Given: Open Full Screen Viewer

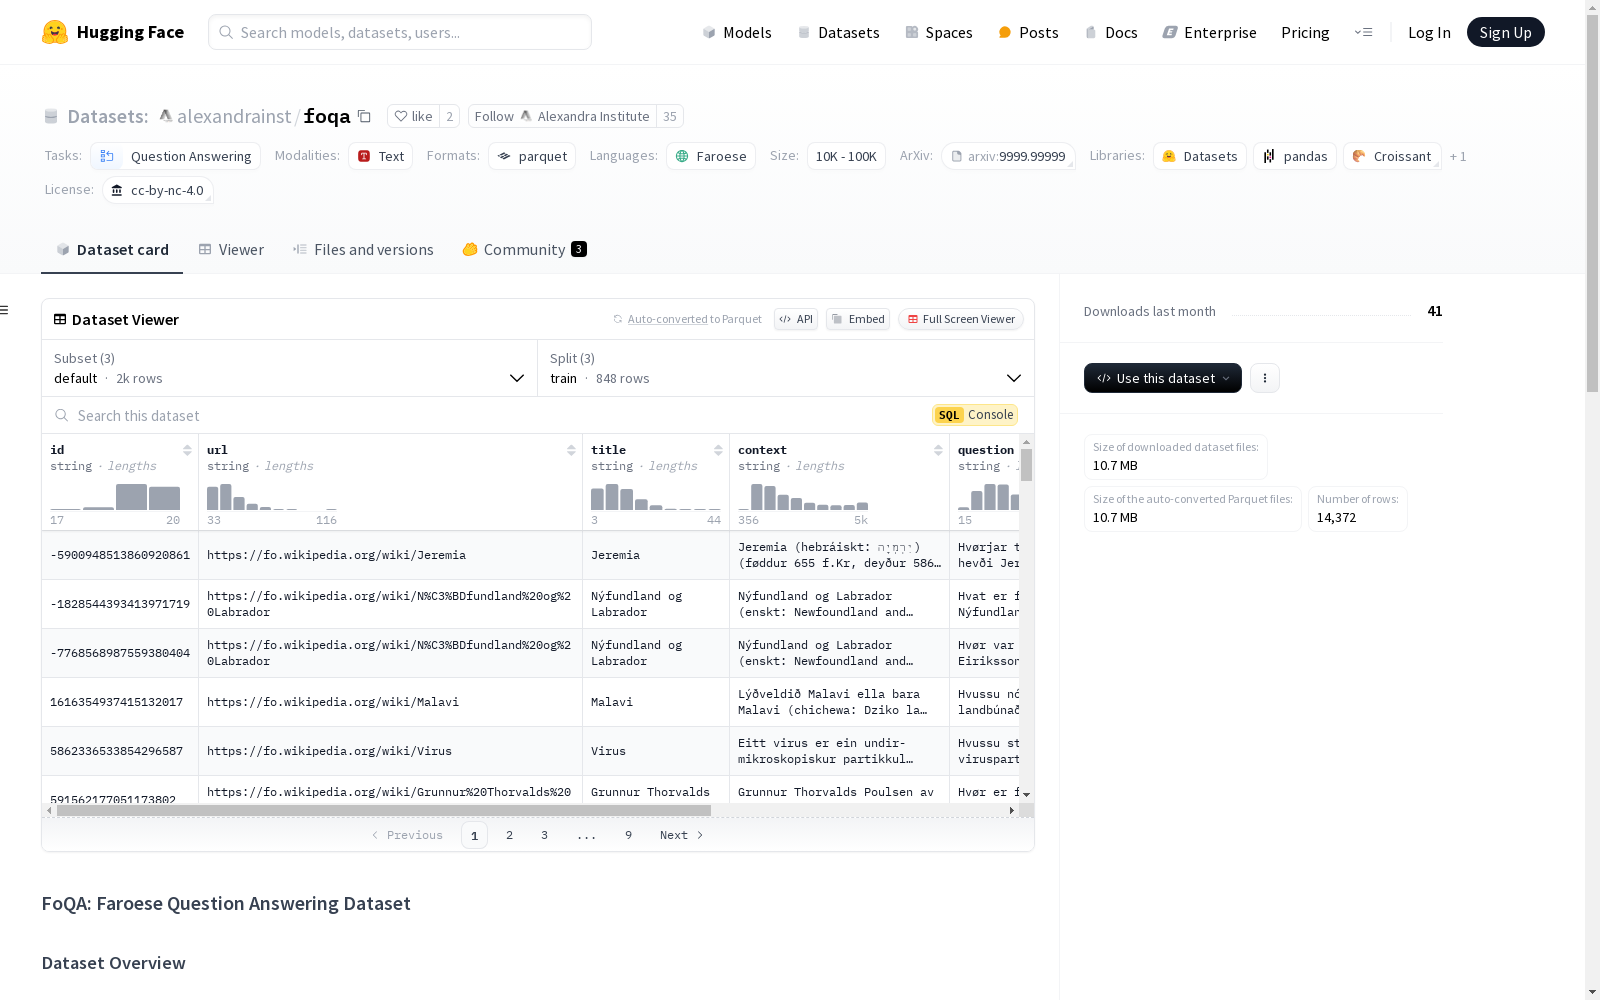Looking at the screenshot, I should coord(961,319).
